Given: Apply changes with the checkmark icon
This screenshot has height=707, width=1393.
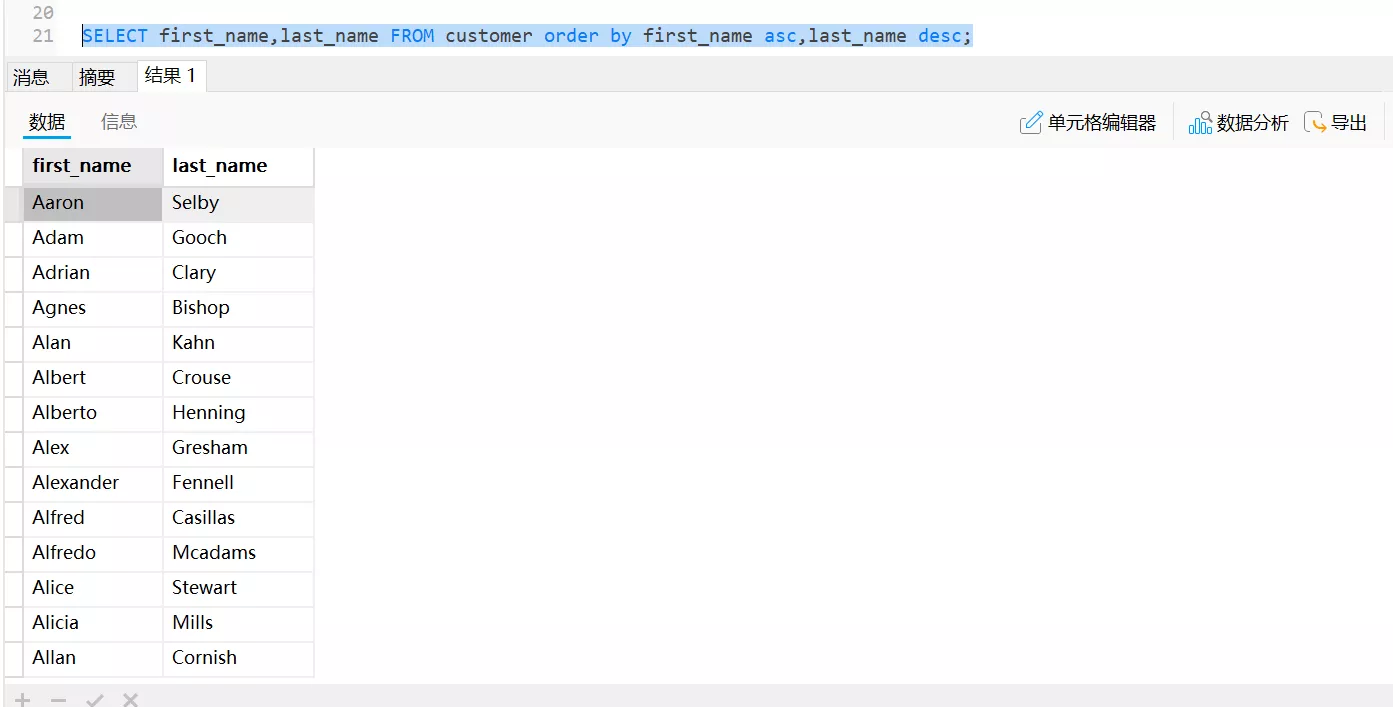Looking at the screenshot, I should [95, 699].
